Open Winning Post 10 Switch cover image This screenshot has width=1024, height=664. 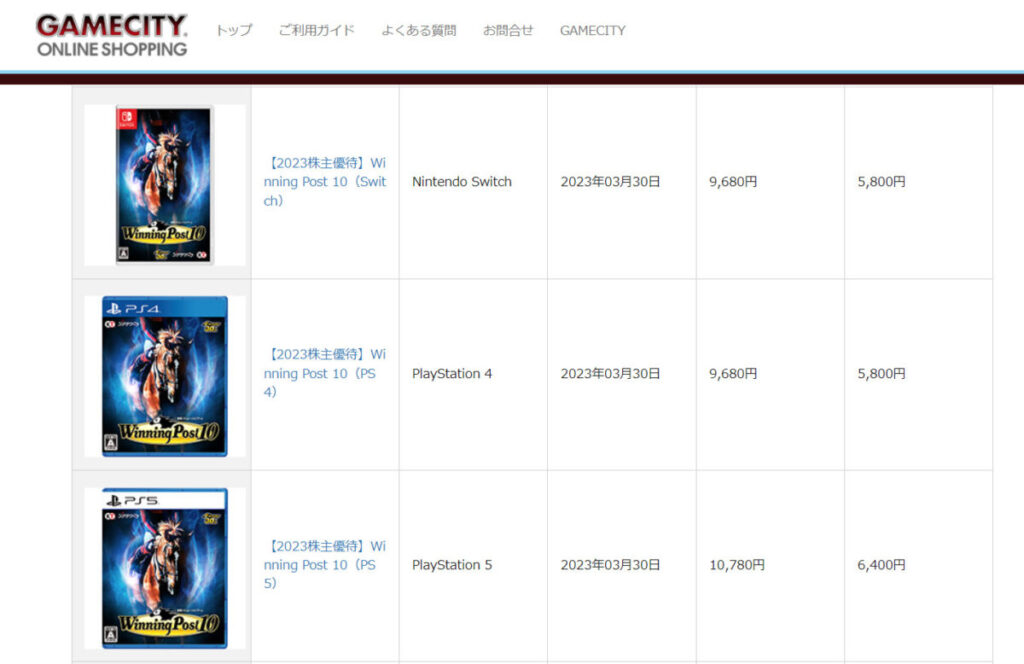[165, 185]
